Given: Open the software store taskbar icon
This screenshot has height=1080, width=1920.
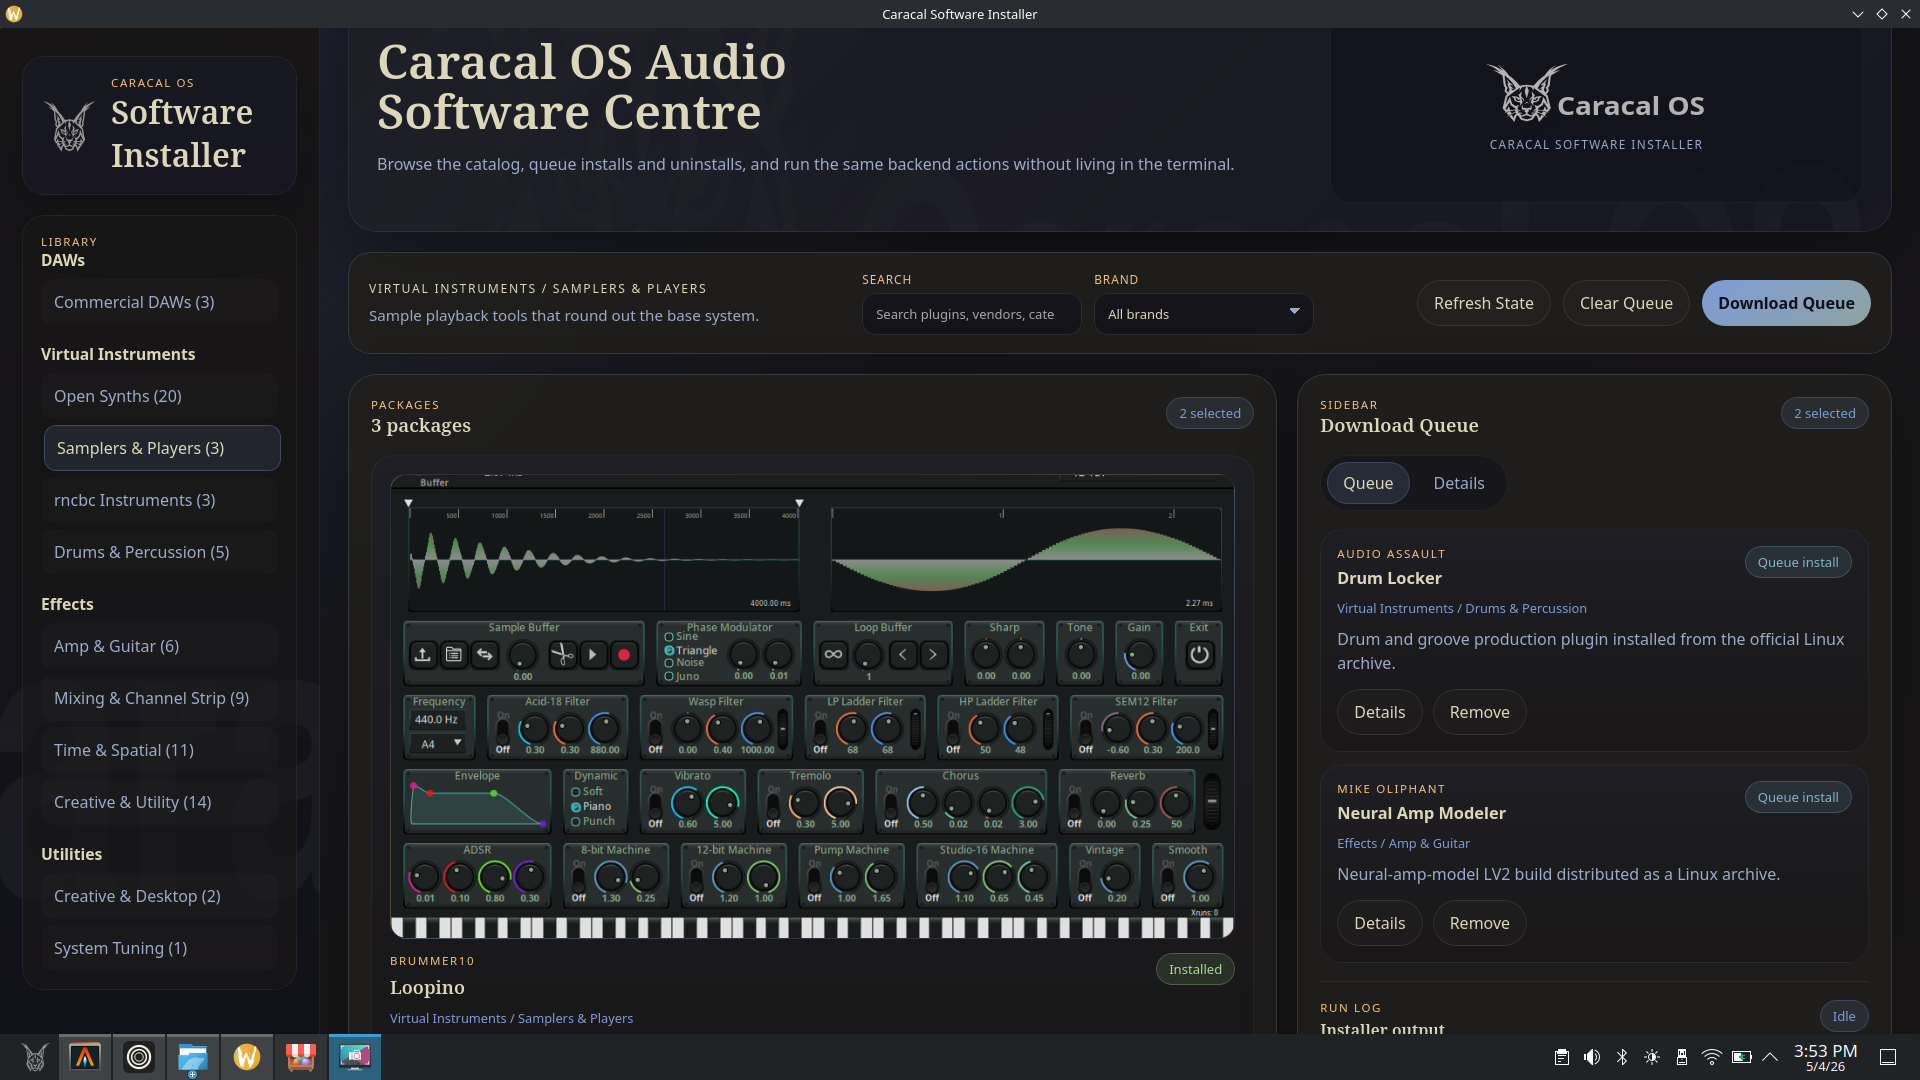Looking at the screenshot, I should (x=301, y=1057).
